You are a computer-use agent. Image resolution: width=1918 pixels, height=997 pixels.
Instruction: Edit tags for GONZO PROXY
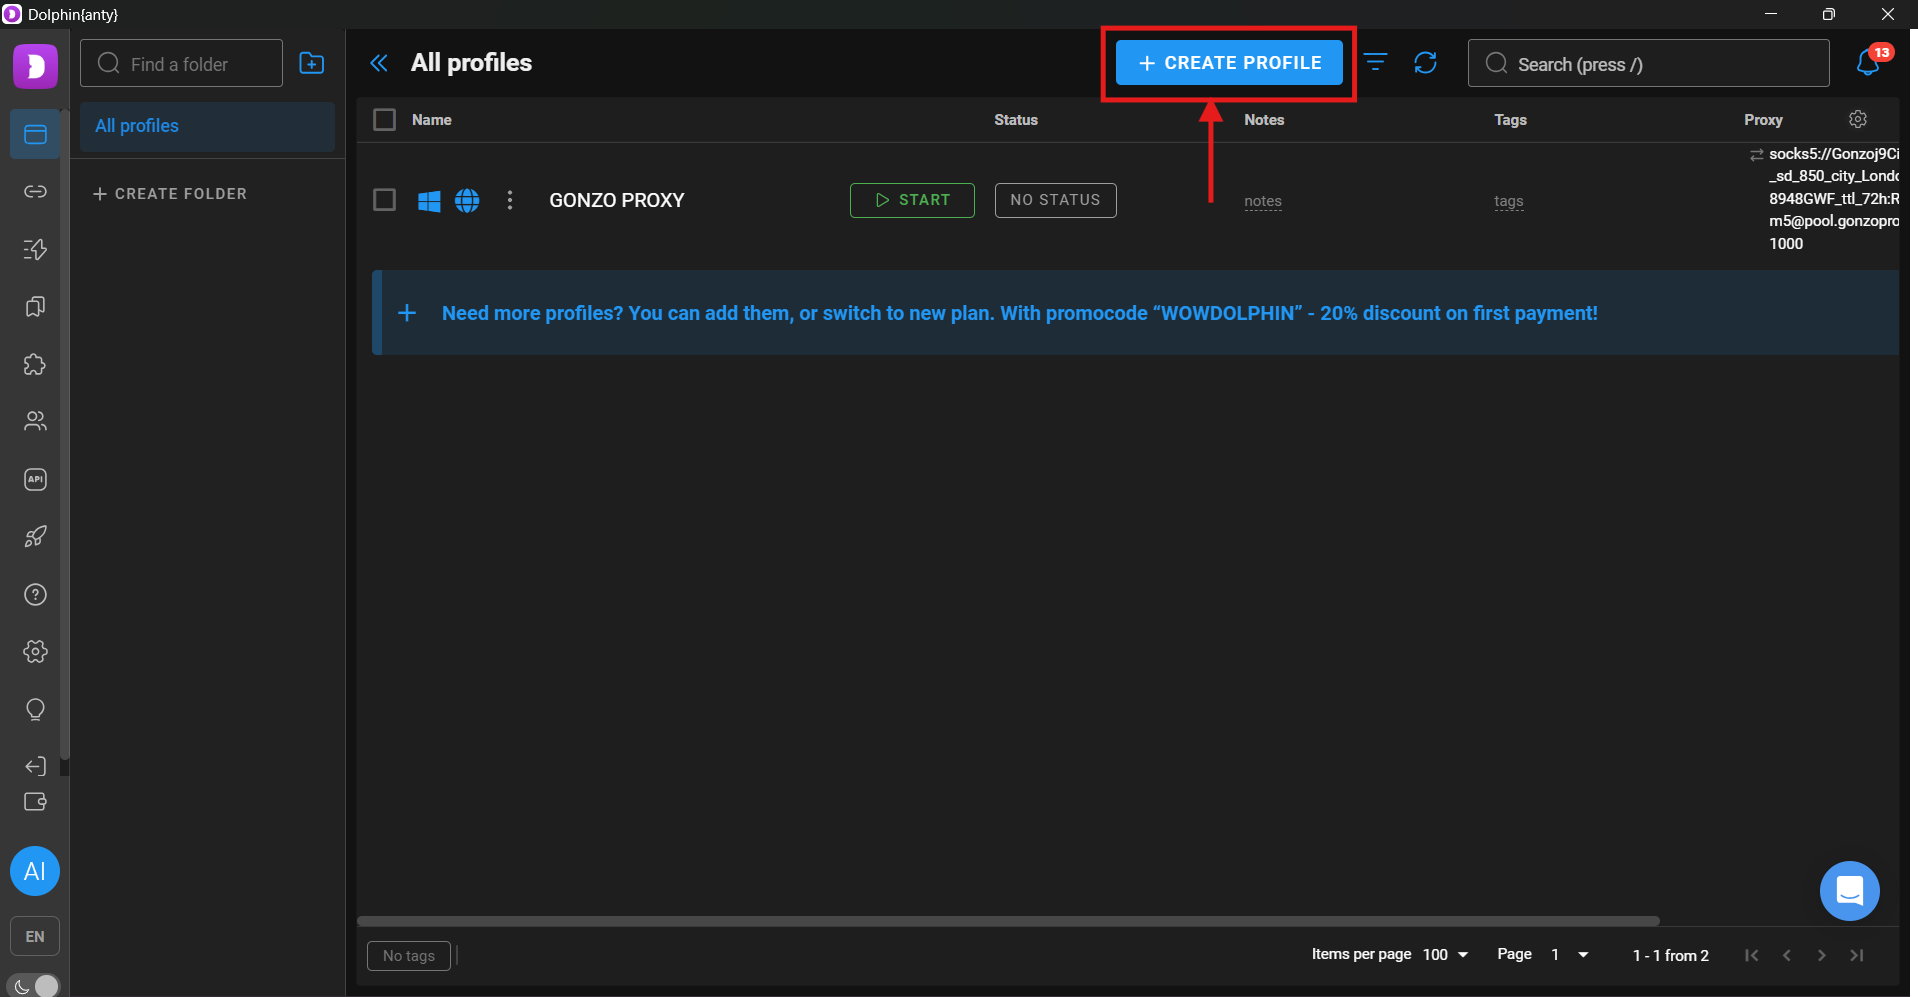1509,201
